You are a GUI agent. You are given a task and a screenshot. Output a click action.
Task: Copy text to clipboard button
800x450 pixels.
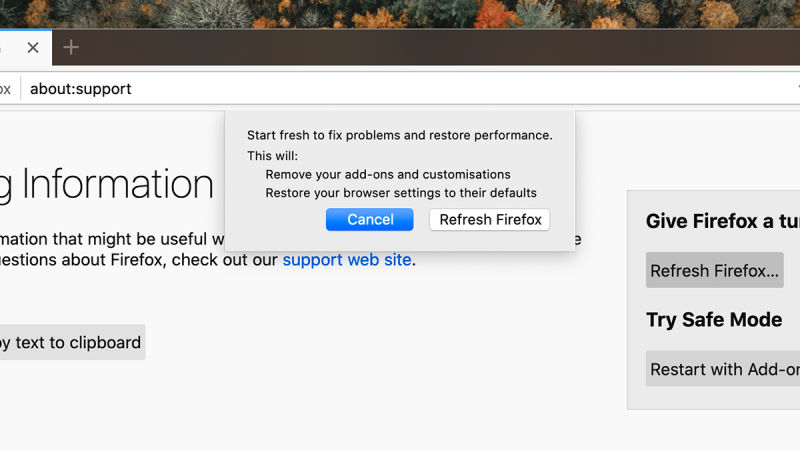coord(72,342)
